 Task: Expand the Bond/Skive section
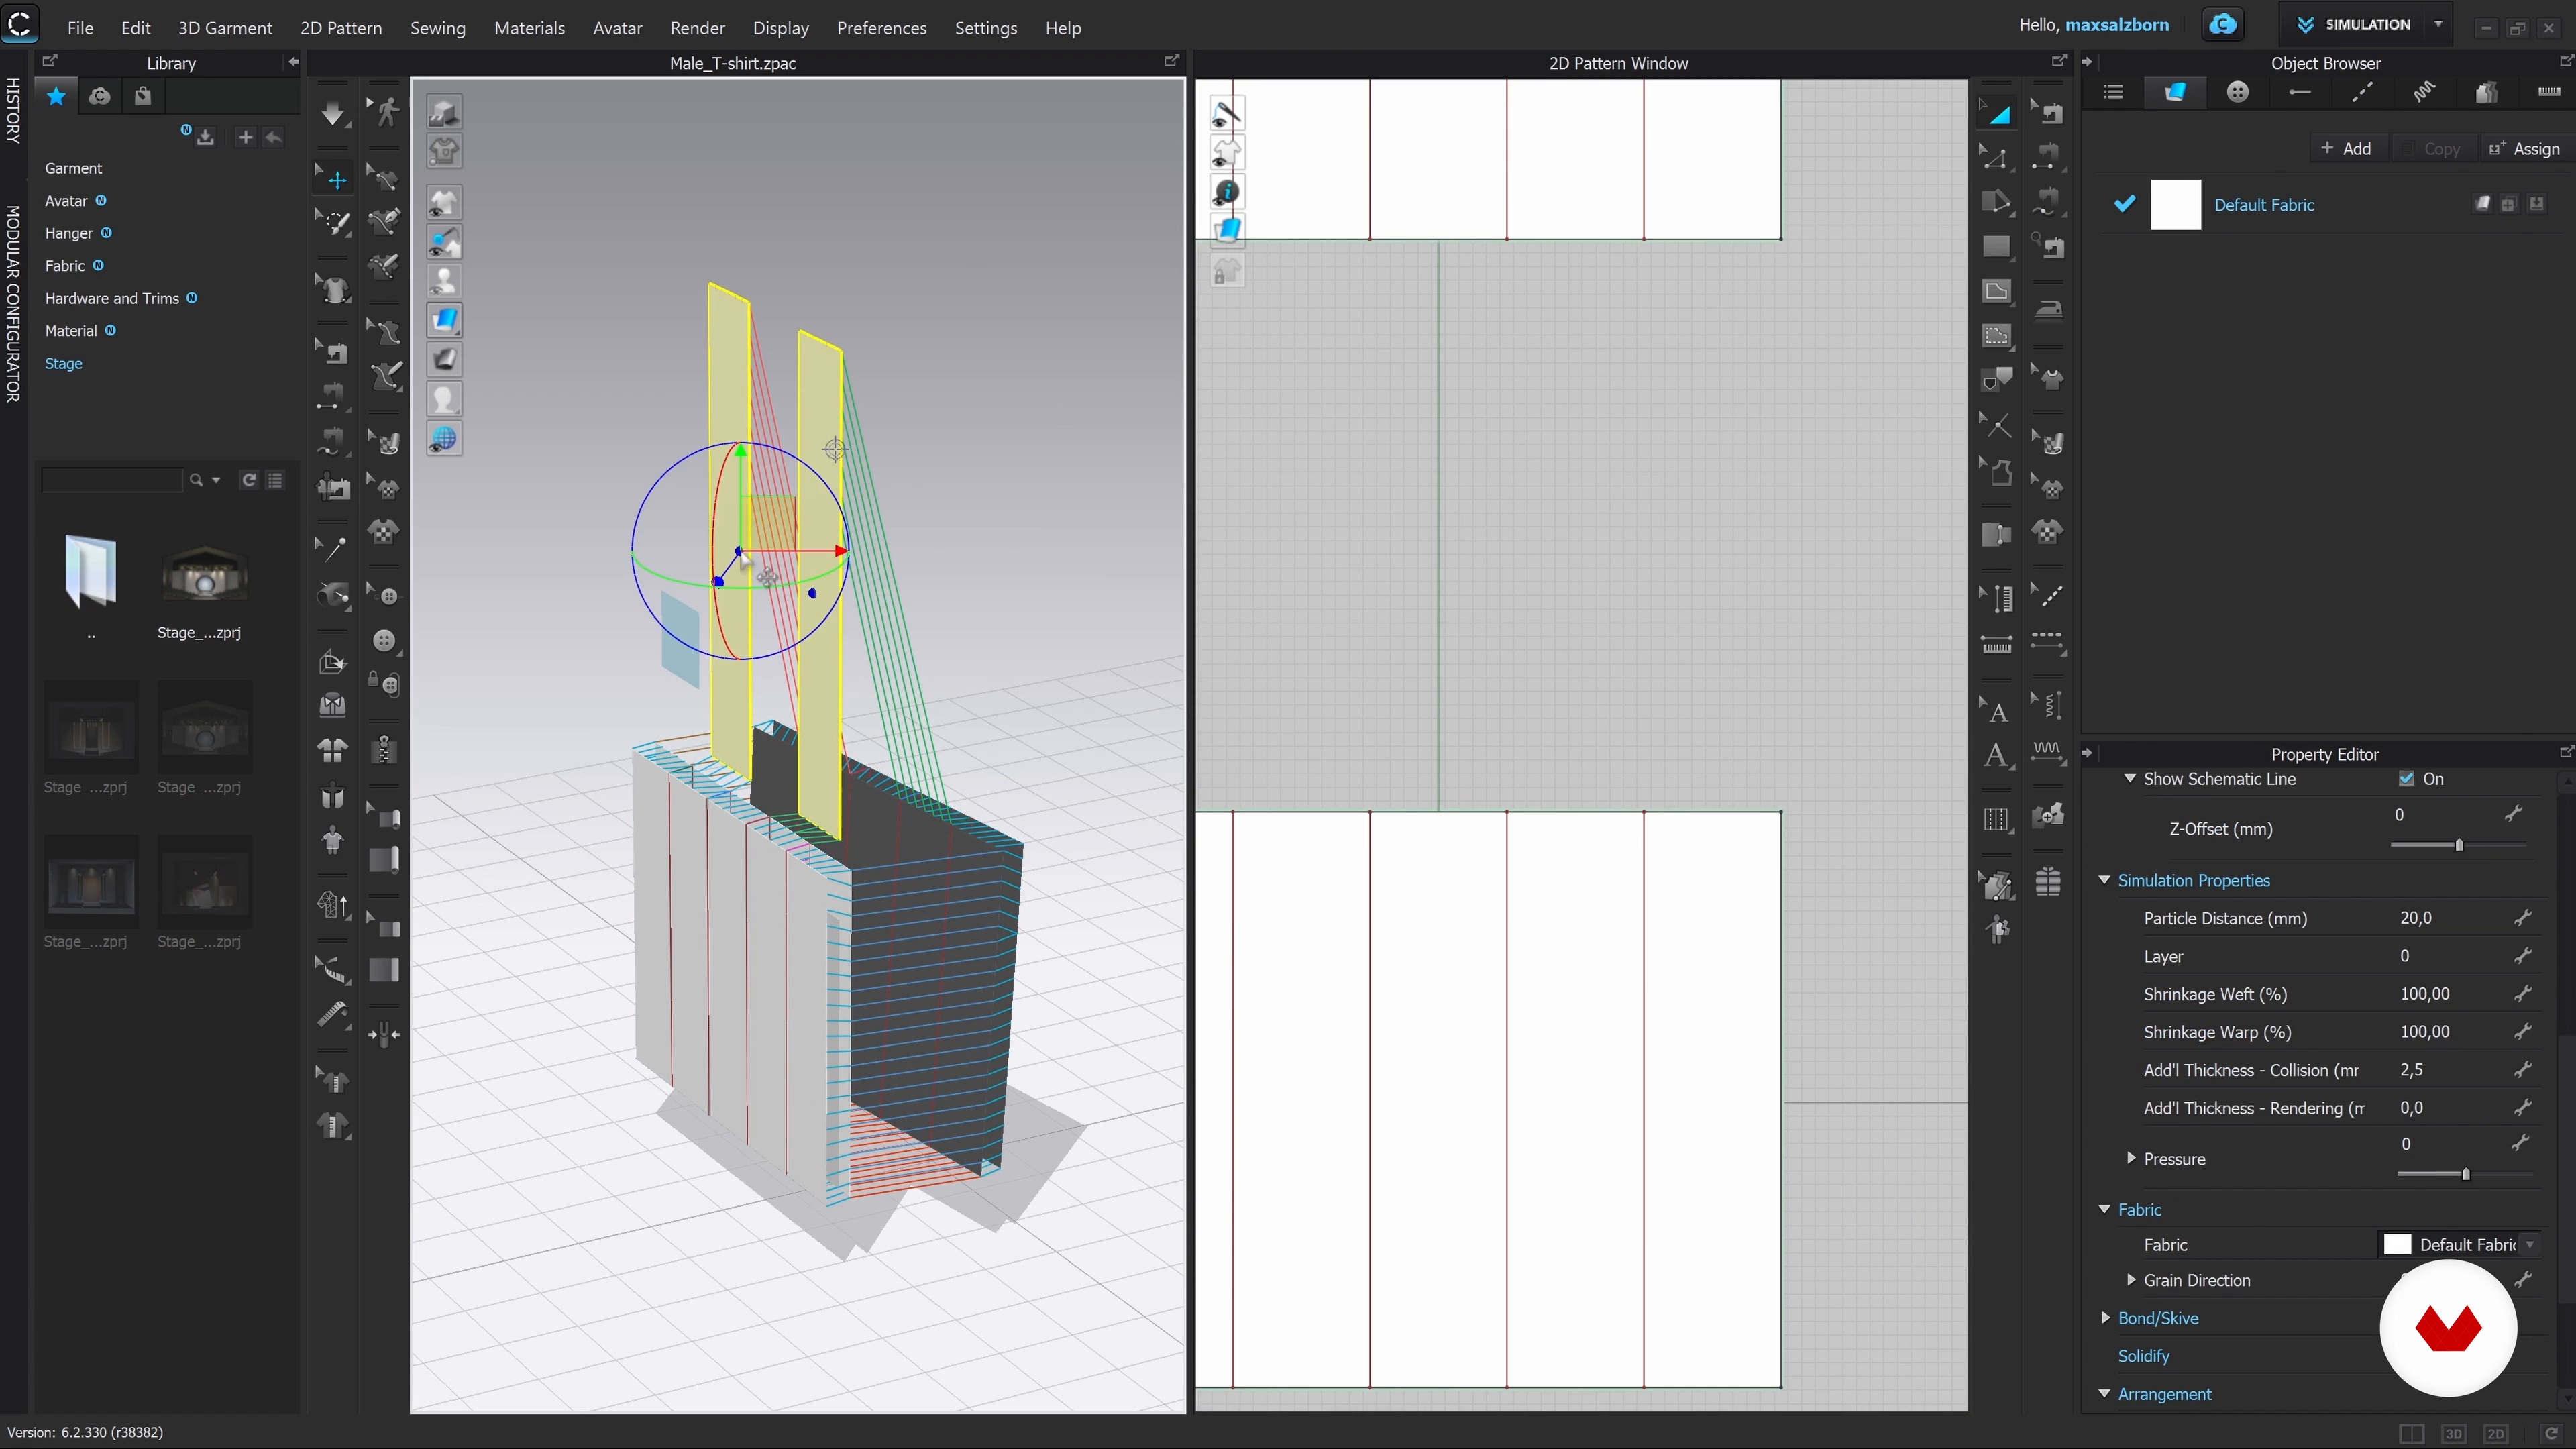(x=2105, y=1318)
